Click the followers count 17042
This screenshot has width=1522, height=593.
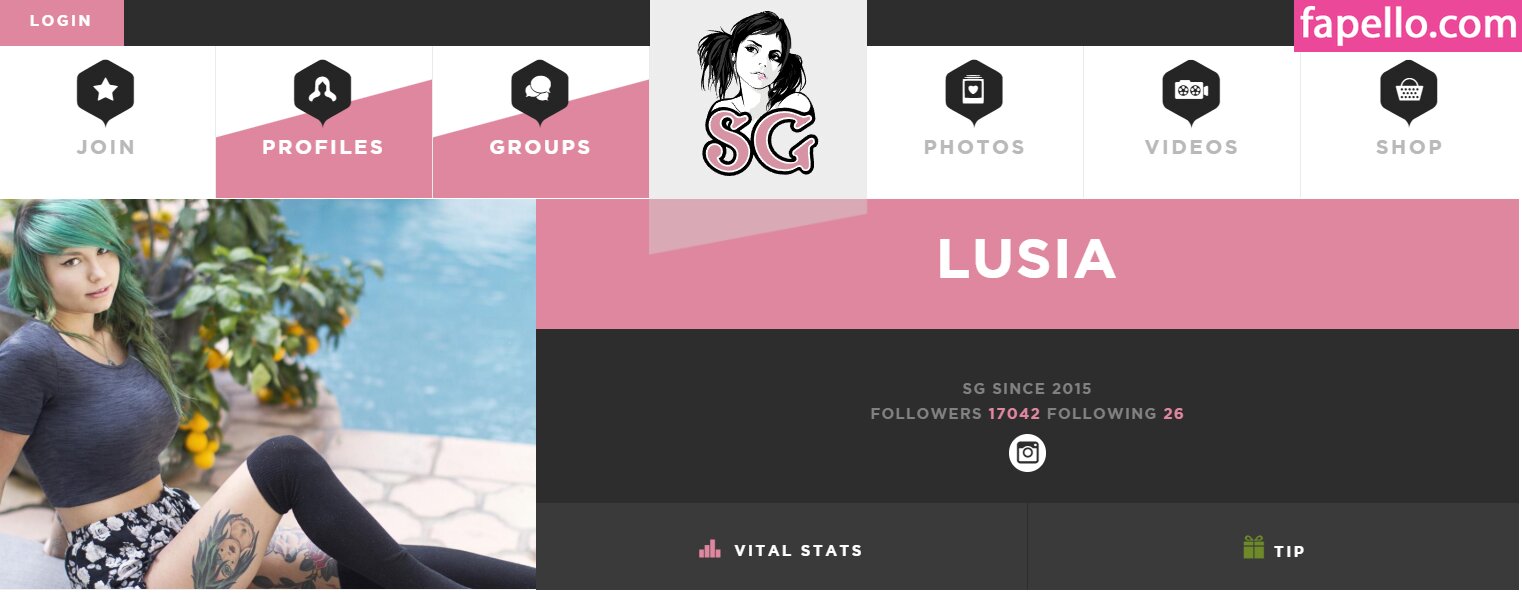tap(1014, 413)
